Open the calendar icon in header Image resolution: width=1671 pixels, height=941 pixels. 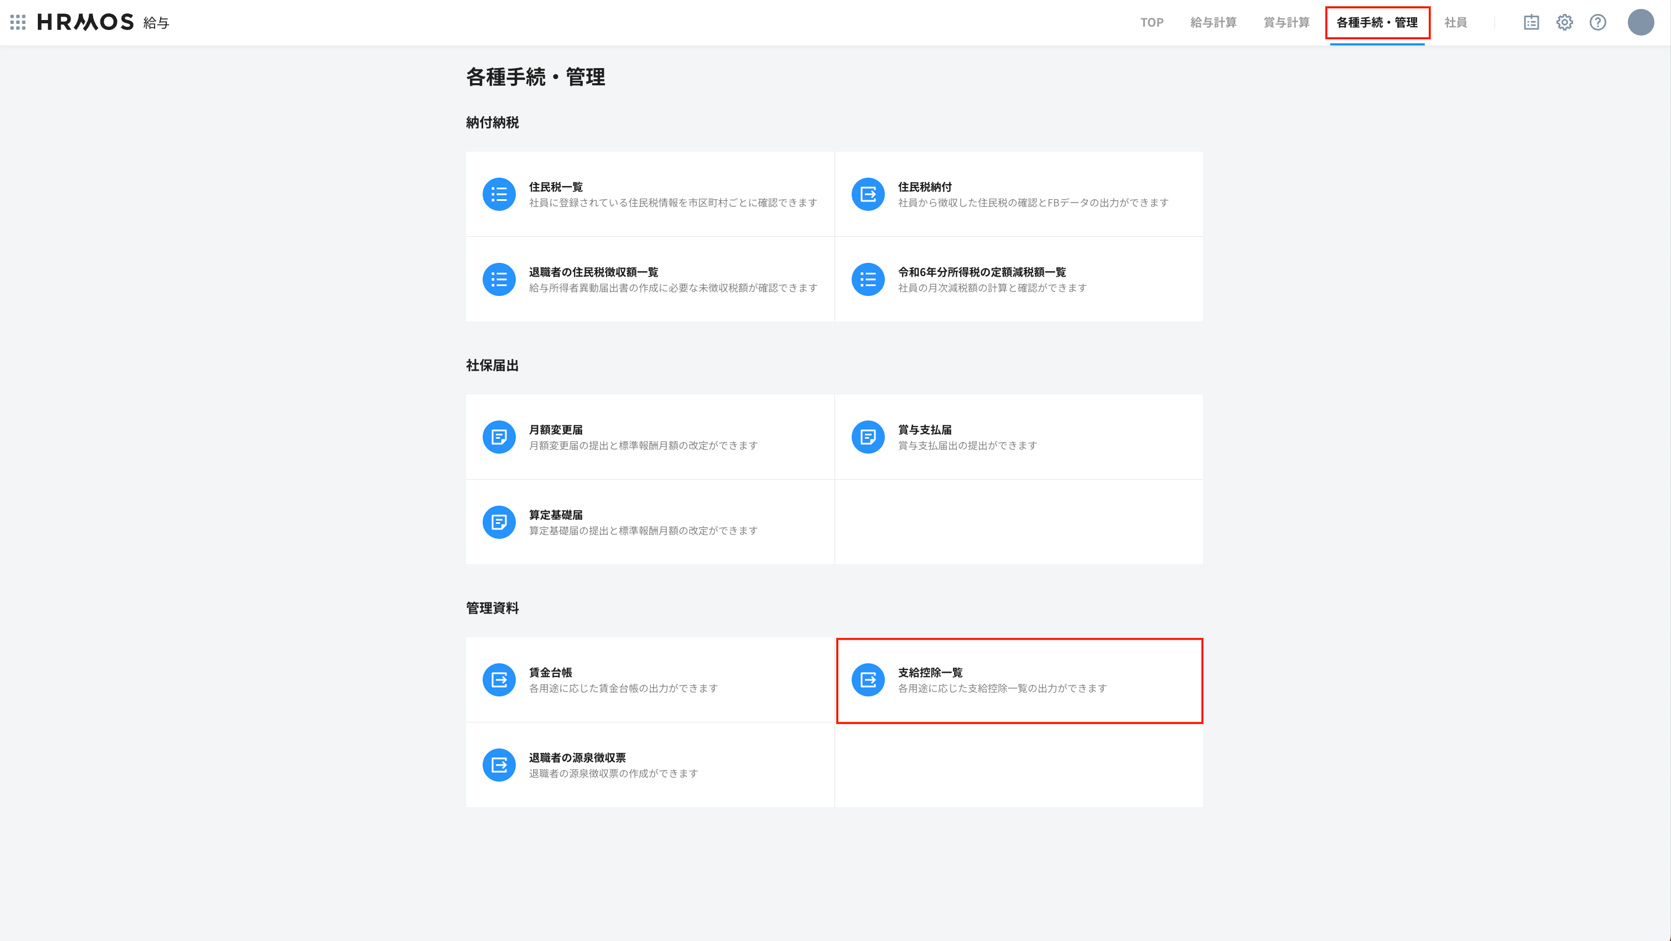click(1531, 22)
